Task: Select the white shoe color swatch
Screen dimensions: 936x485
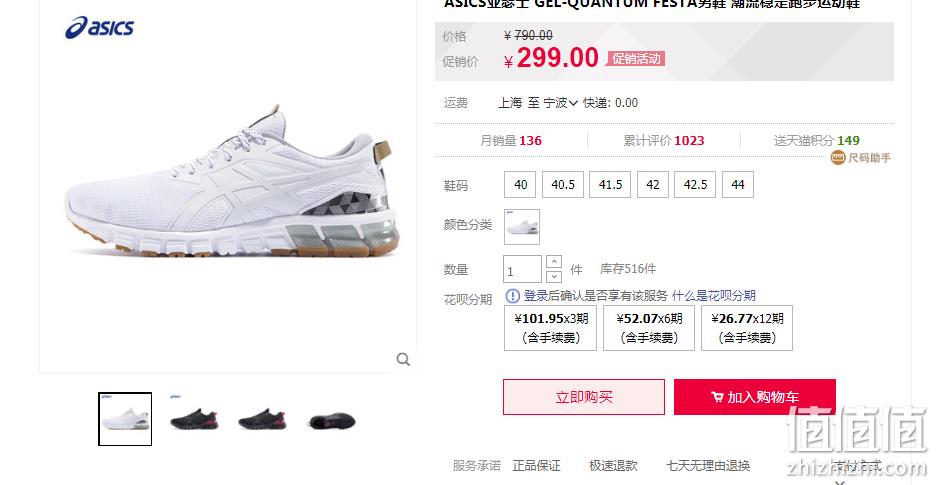Action: pos(522,227)
